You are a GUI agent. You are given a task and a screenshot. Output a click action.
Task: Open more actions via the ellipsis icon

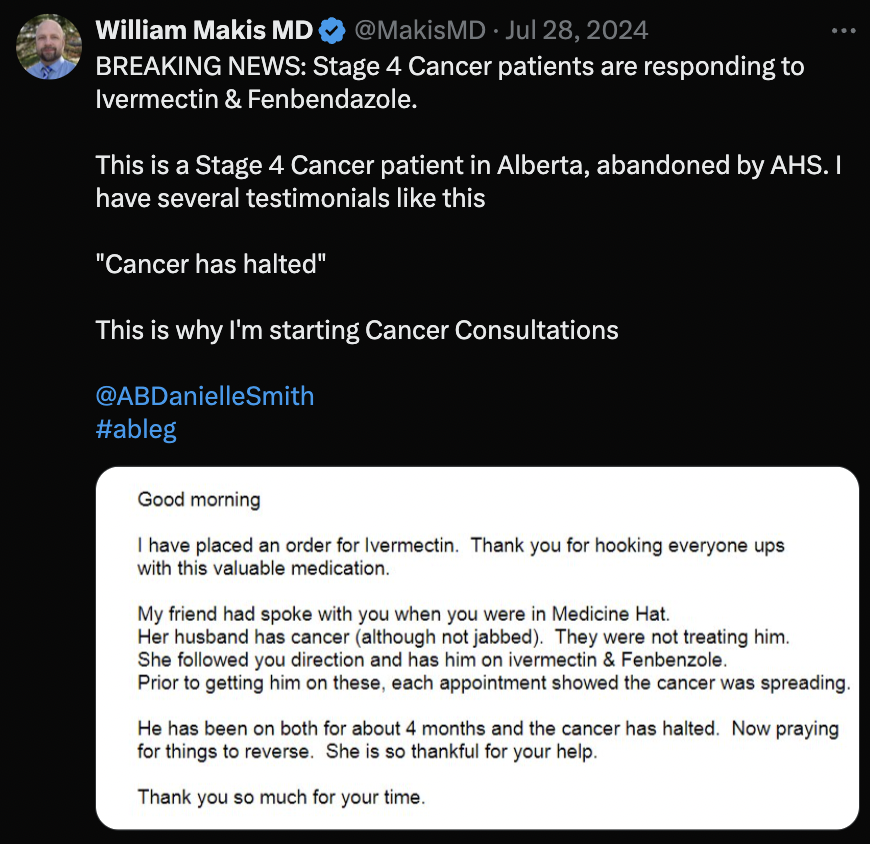click(843, 30)
